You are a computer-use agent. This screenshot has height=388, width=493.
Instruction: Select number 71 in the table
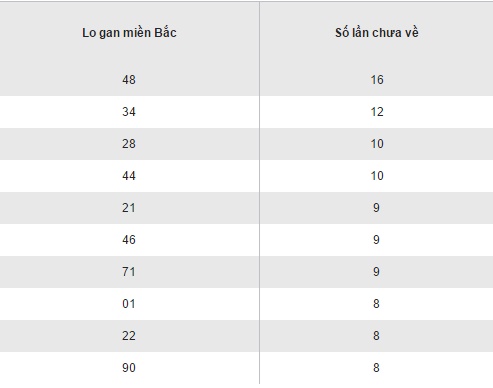coord(129,272)
